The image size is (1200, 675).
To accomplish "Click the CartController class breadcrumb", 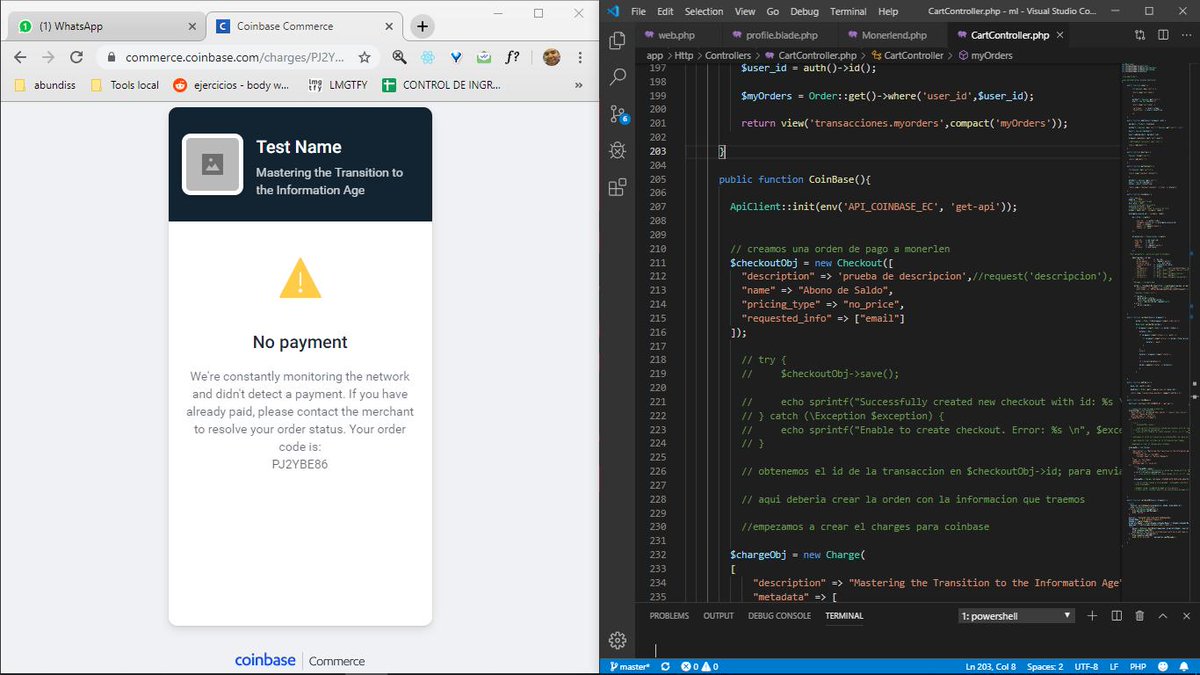I will coord(906,56).
